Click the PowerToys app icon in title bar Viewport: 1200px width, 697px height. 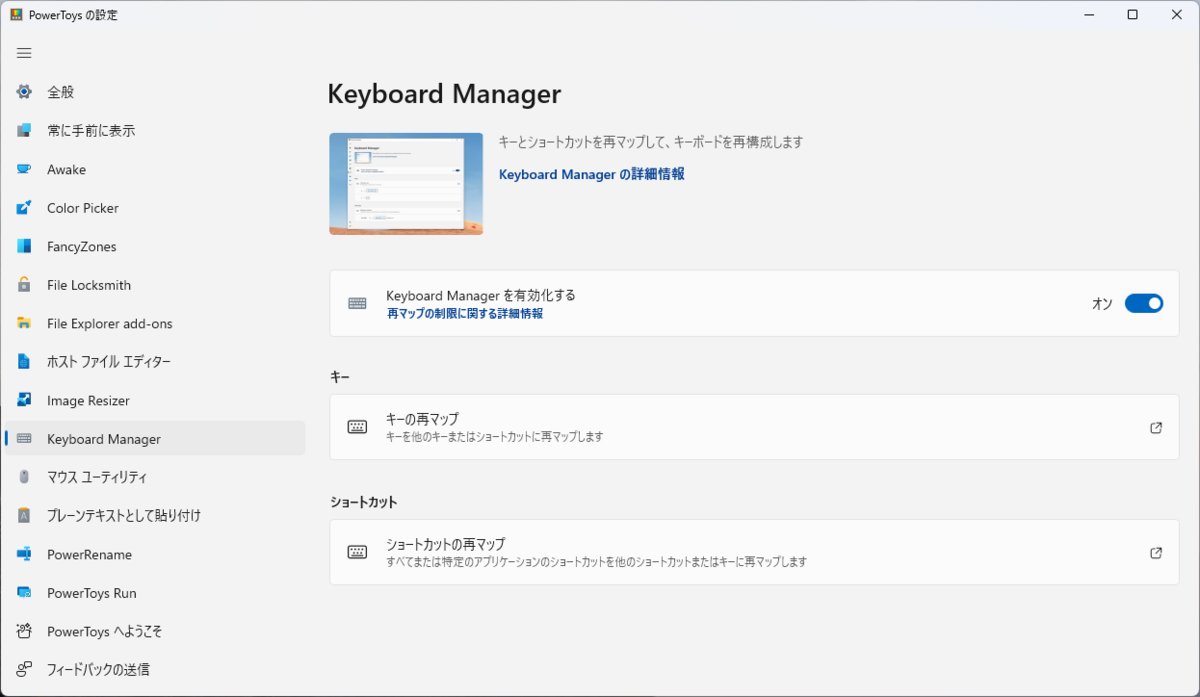click(17, 15)
